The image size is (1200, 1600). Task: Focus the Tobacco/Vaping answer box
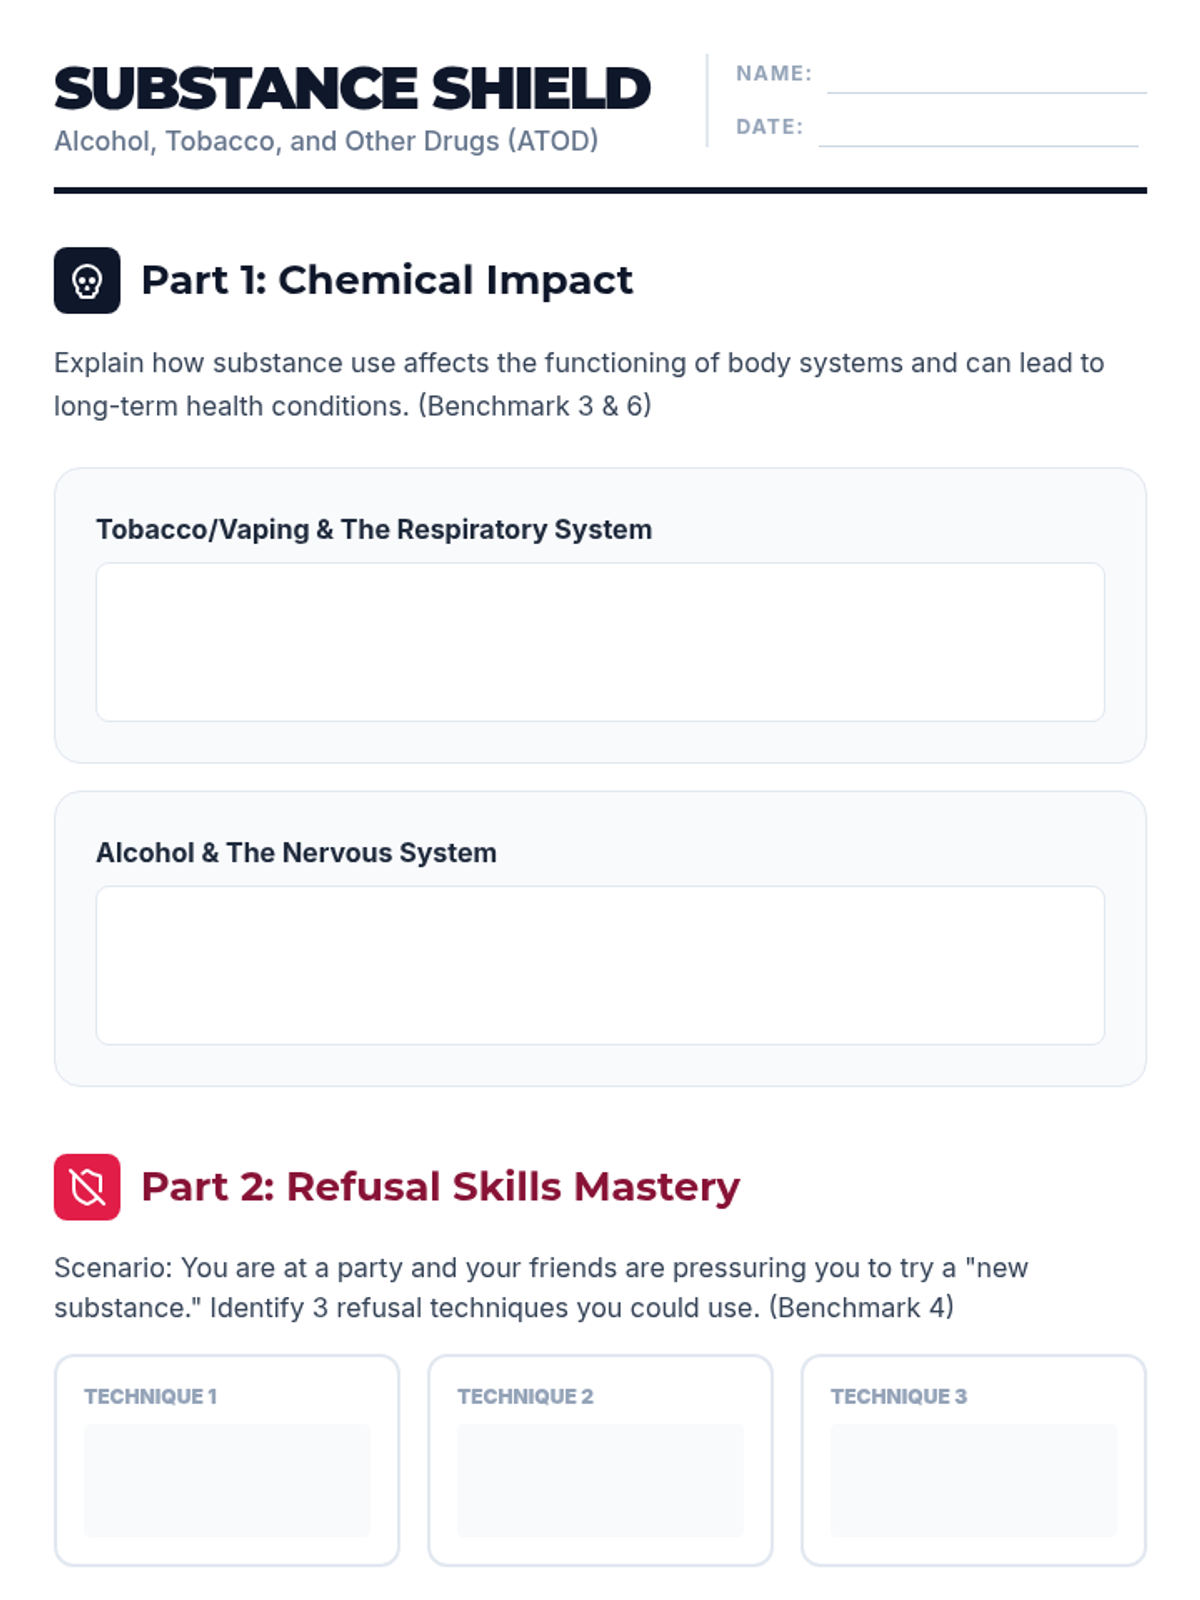point(600,642)
